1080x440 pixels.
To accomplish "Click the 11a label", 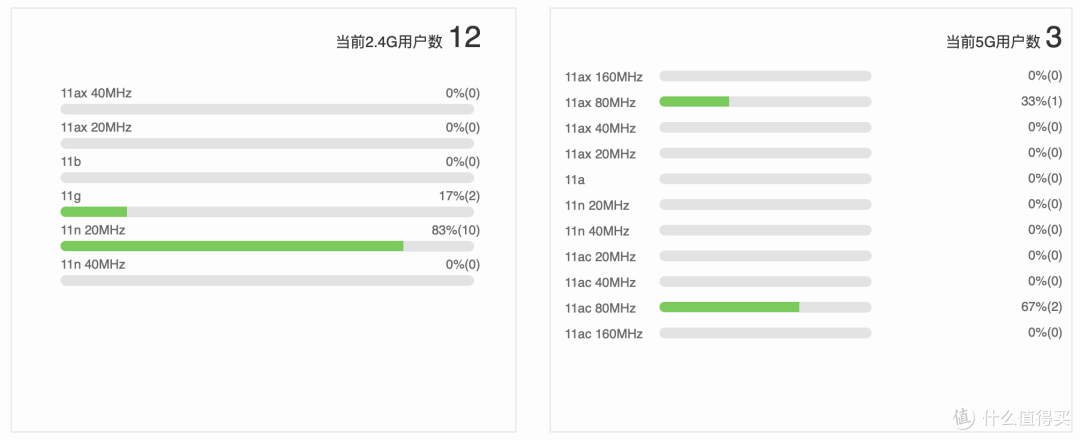I will (575, 180).
